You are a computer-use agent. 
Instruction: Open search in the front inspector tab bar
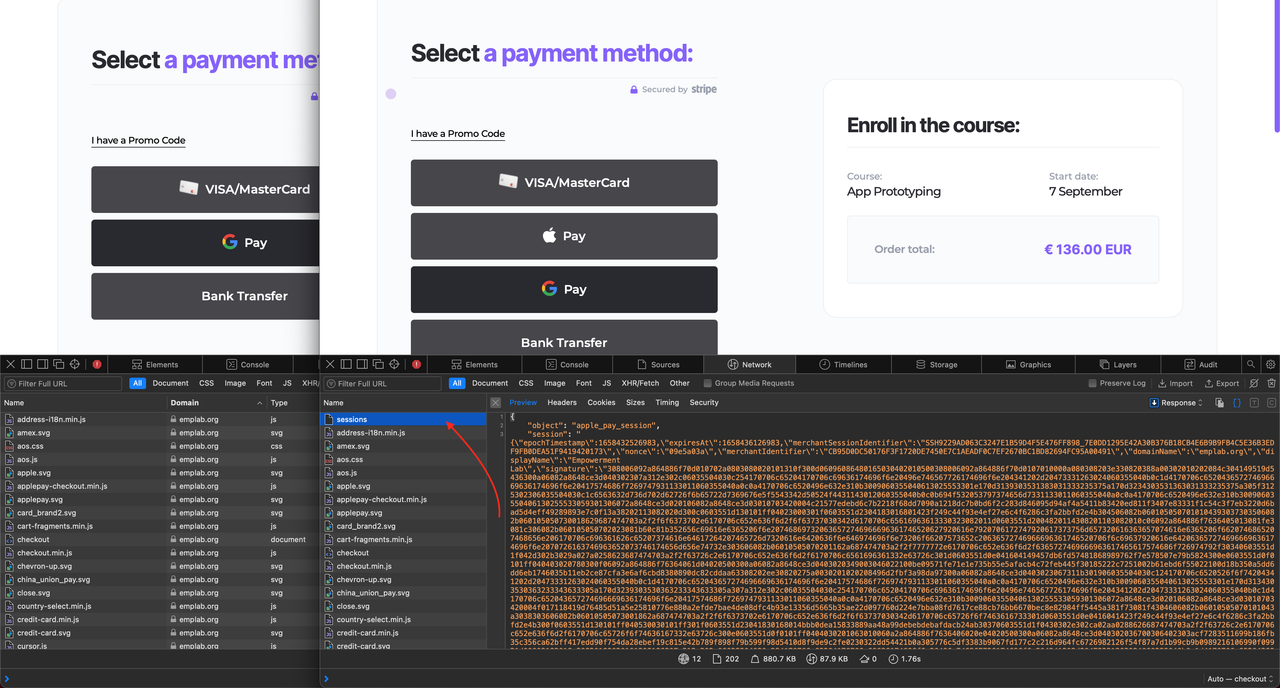click(x=1251, y=365)
